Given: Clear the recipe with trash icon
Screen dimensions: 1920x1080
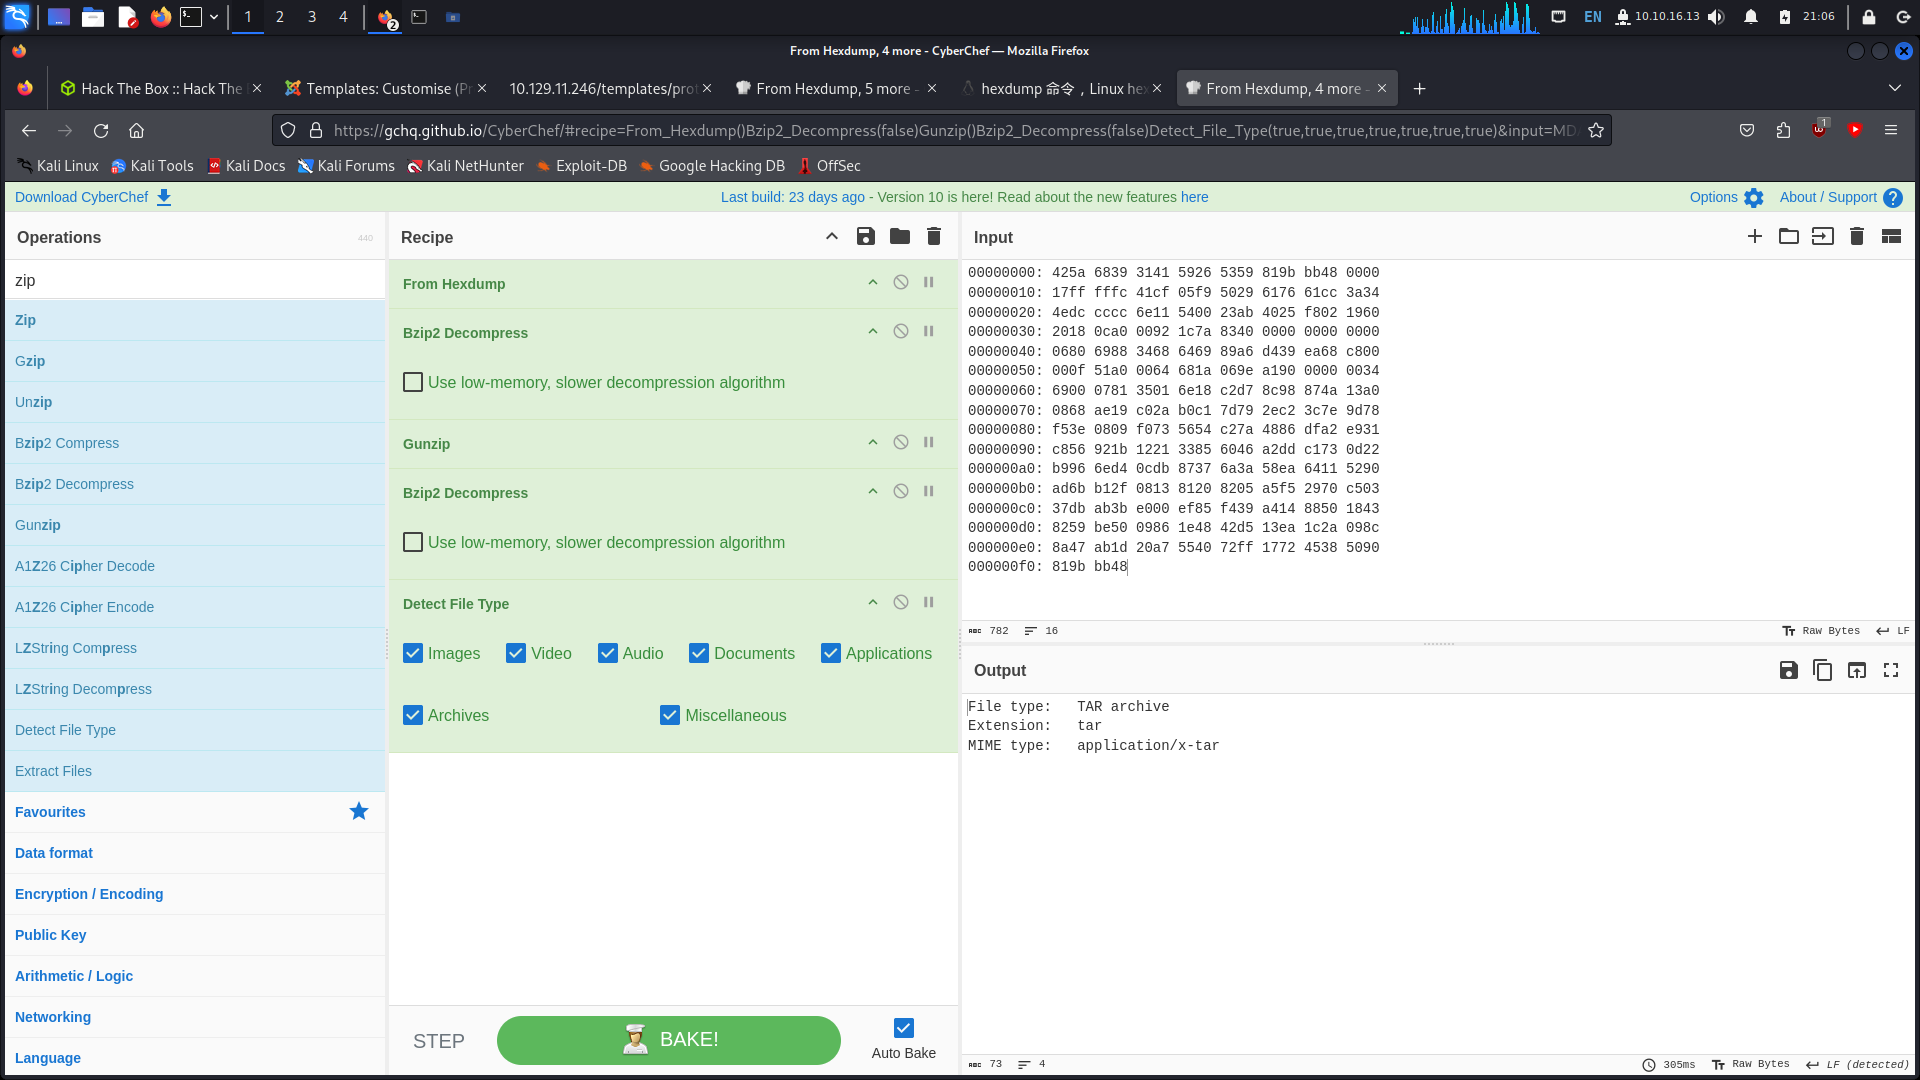Looking at the screenshot, I should coord(934,237).
